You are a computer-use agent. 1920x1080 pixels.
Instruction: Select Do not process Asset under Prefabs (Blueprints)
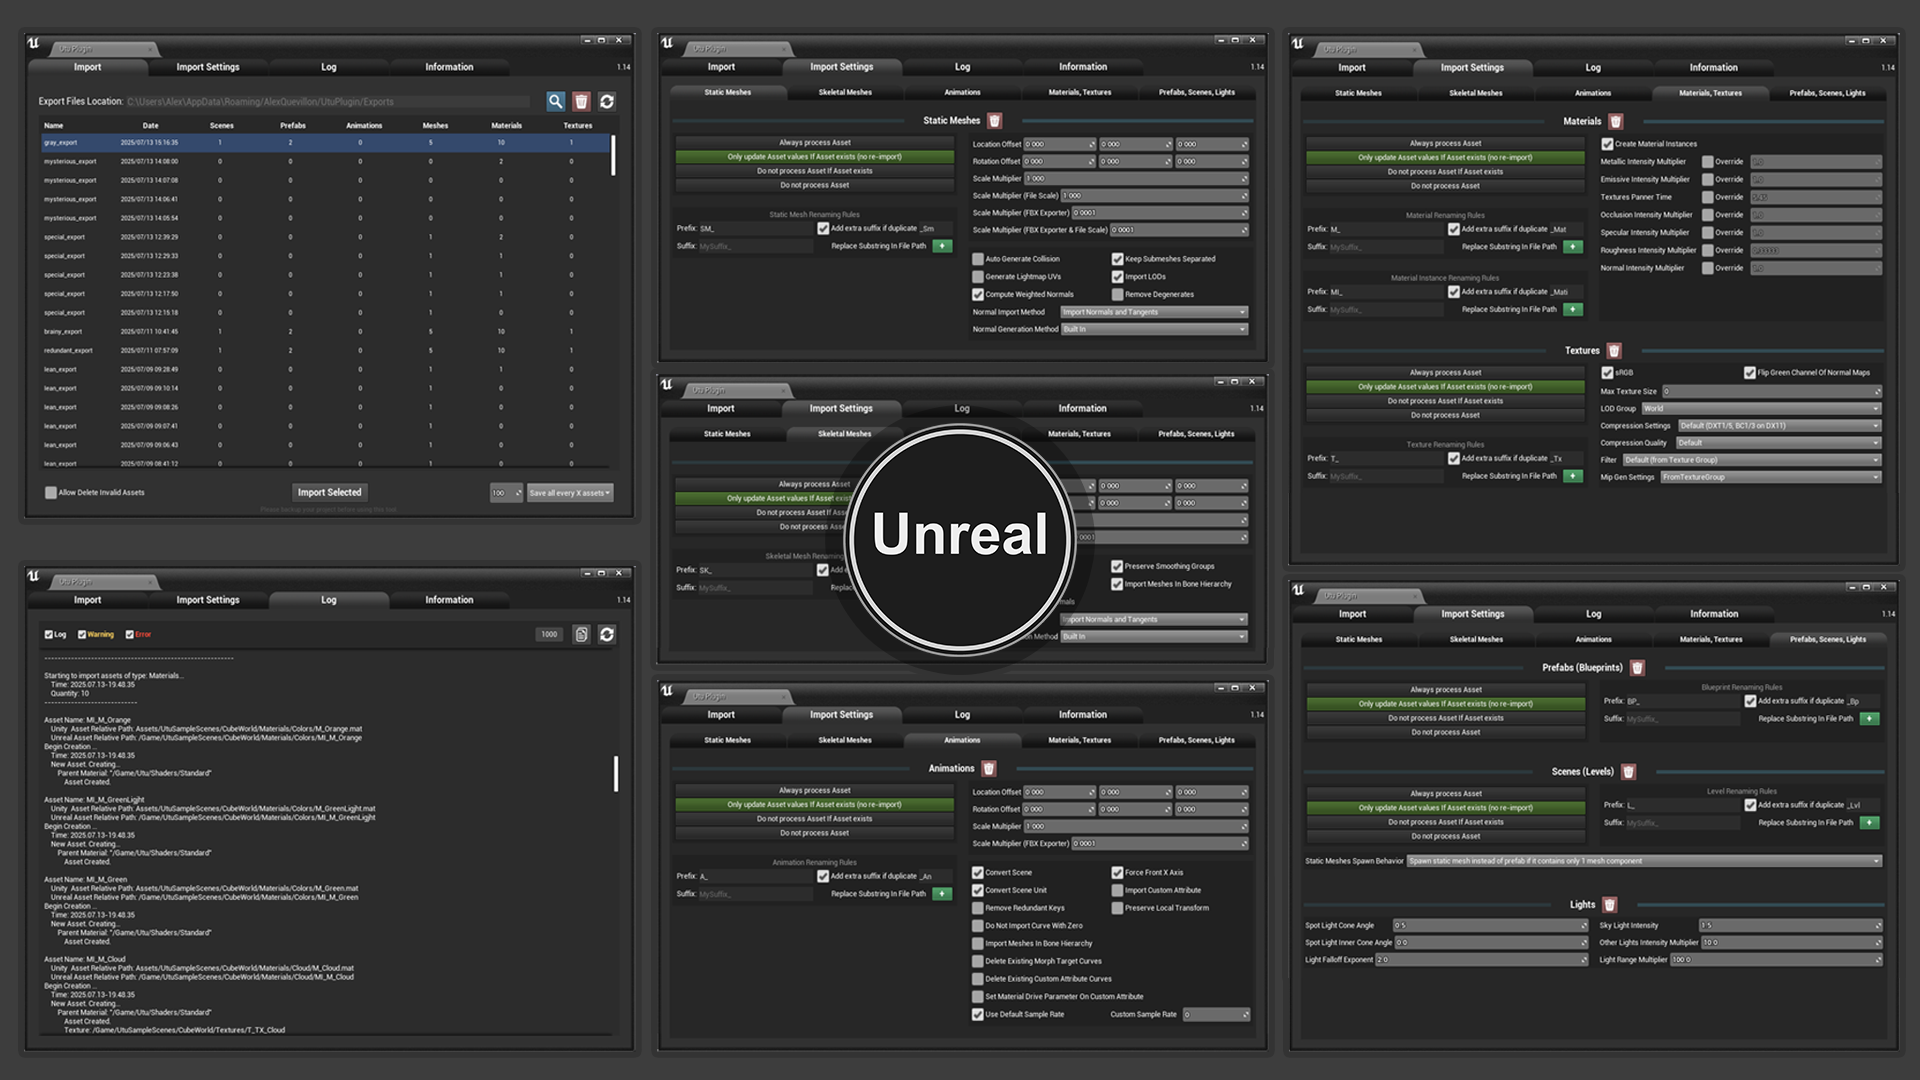[1445, 732]
